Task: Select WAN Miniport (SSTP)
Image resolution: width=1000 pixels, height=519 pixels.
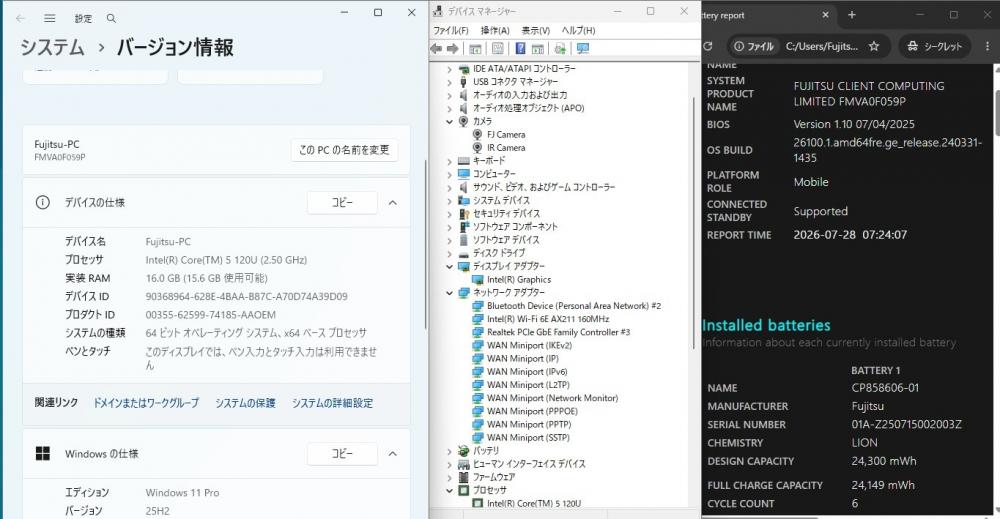Action: tap(528, 437)
